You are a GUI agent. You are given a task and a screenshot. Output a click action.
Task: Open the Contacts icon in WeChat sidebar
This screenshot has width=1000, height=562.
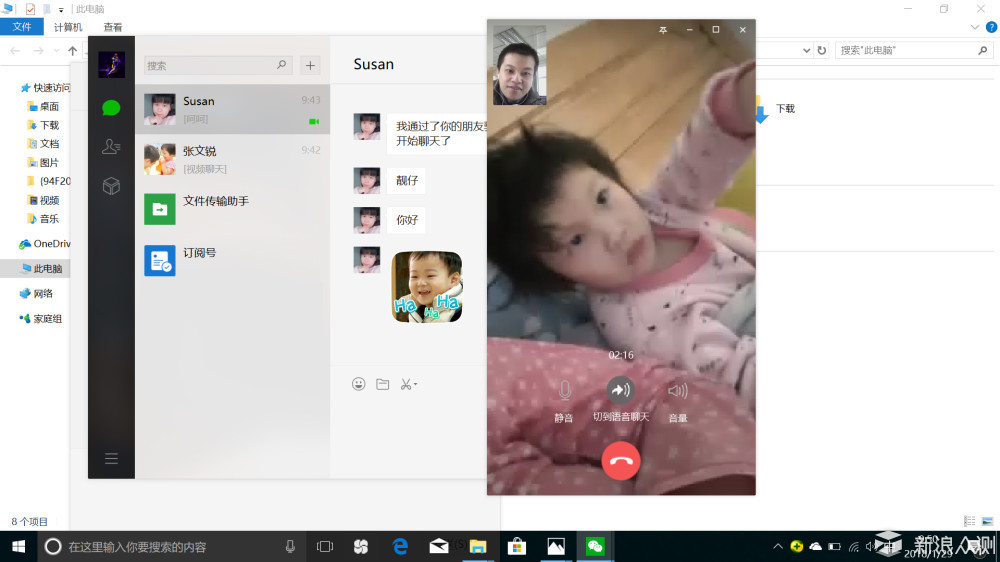coord(111,147)
